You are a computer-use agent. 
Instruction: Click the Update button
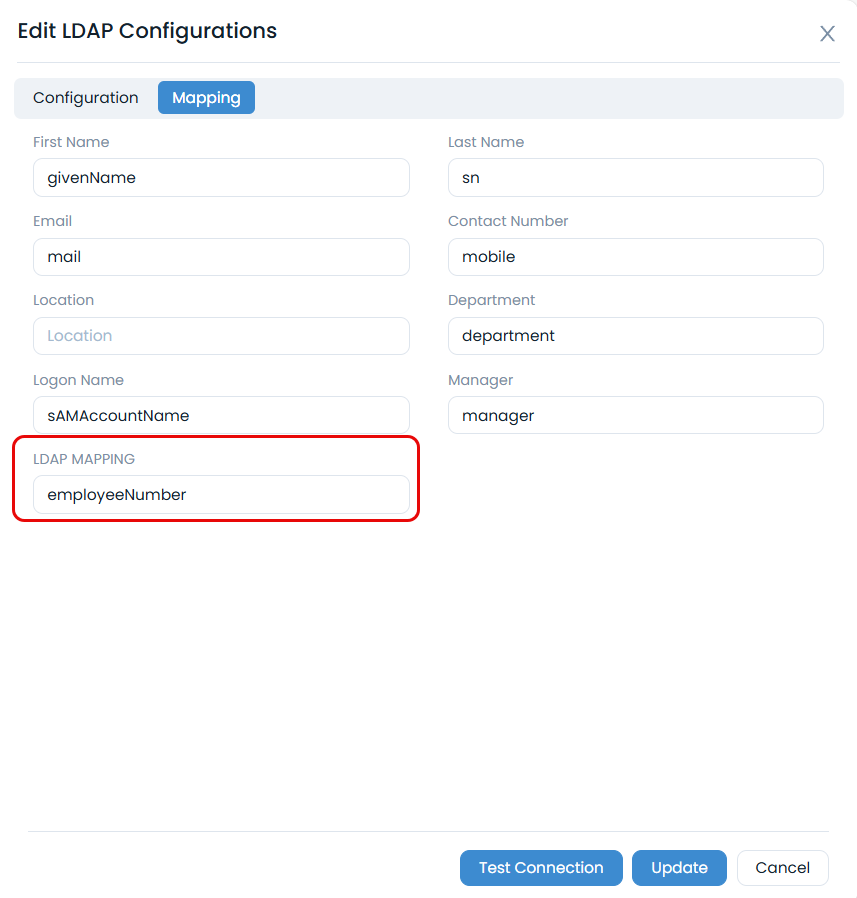point(679,868)
